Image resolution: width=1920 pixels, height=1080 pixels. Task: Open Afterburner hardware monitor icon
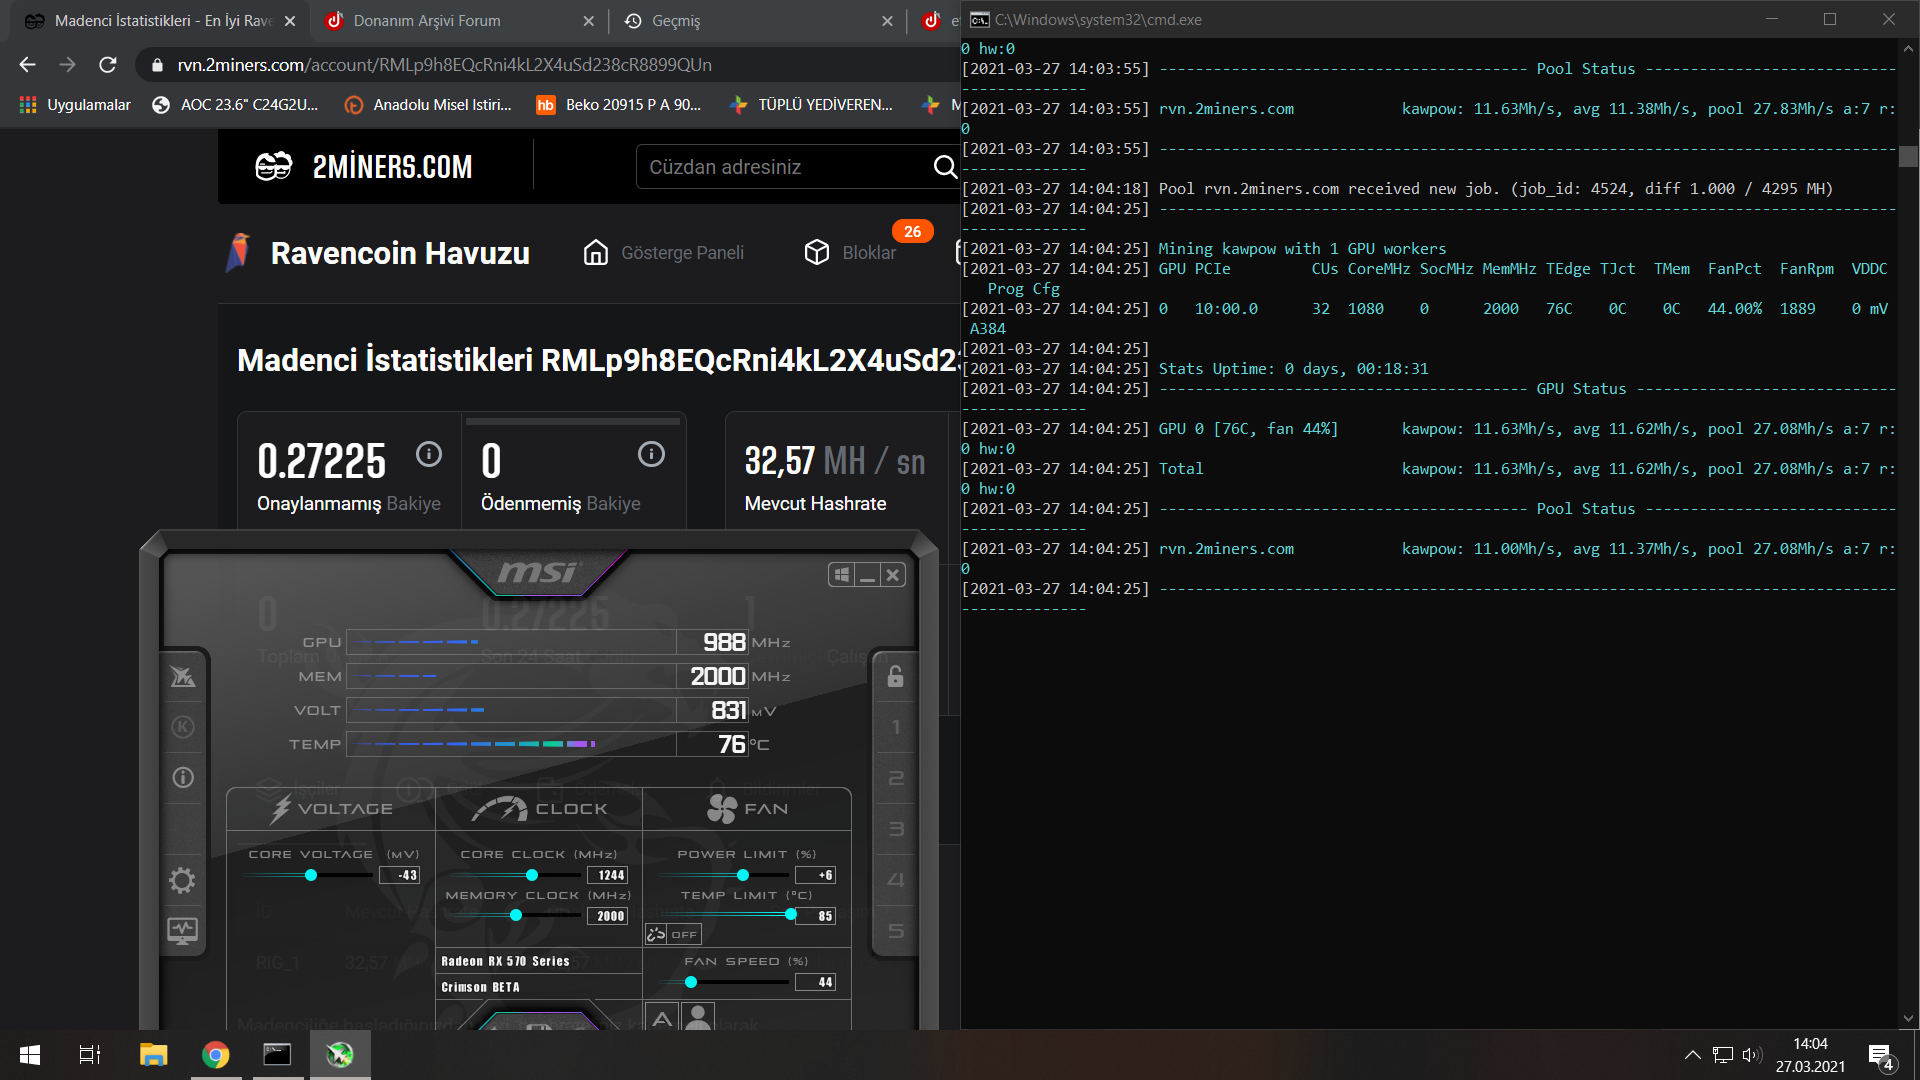[182, 931]
